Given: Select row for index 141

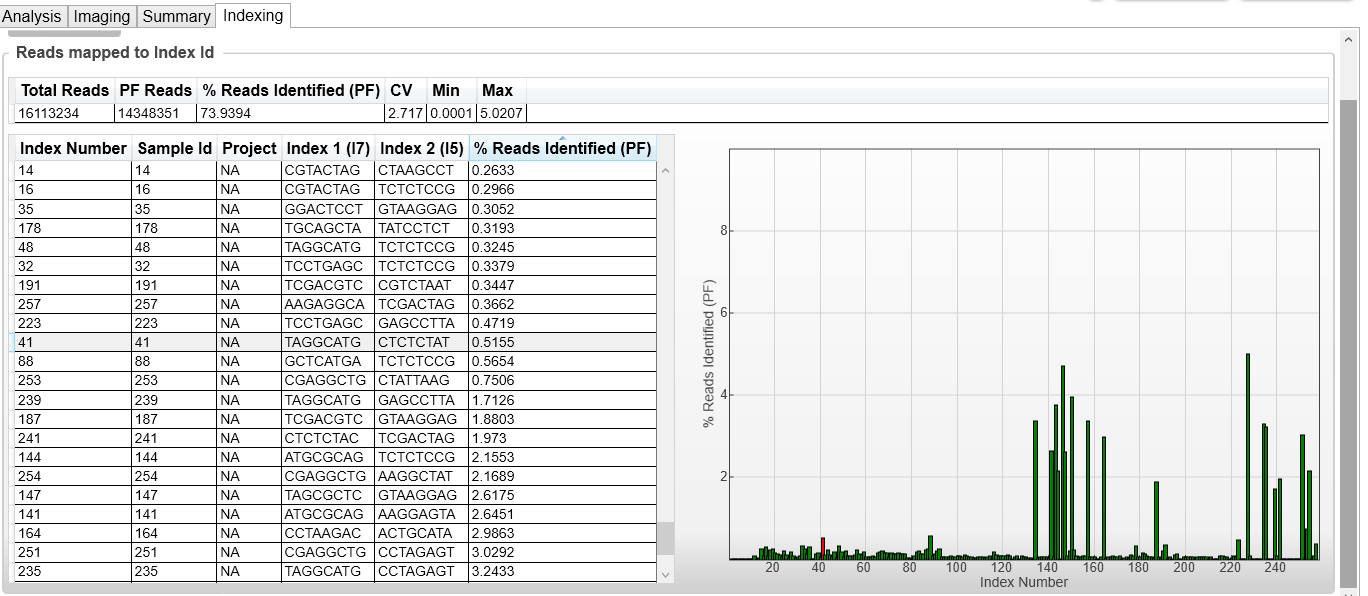Looking at the screenshot, I should [x=335, y=514].
